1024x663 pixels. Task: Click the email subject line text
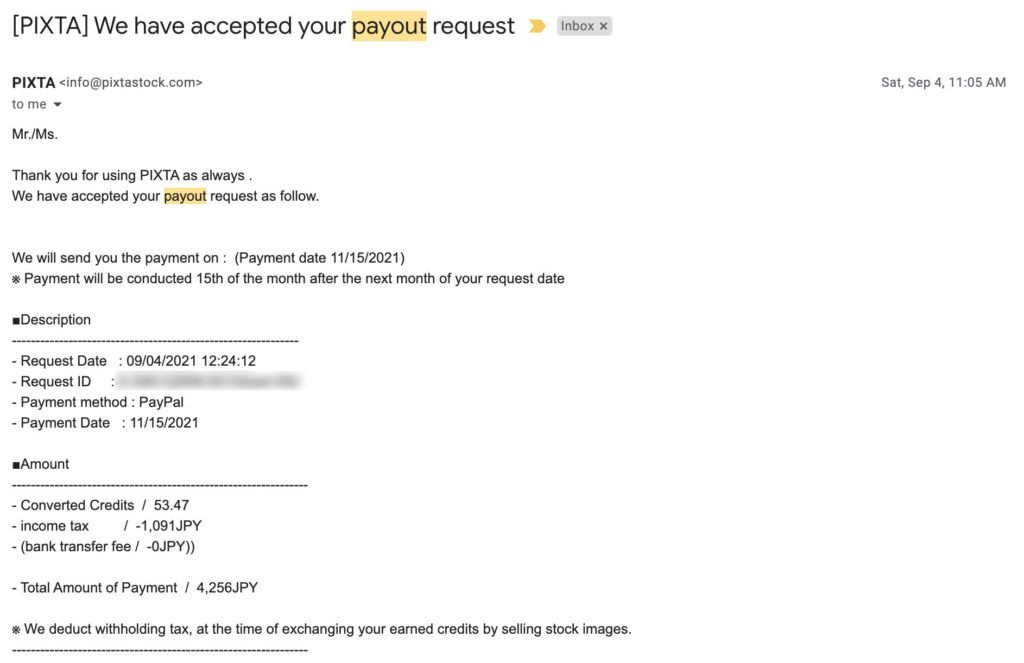point(263,26)
